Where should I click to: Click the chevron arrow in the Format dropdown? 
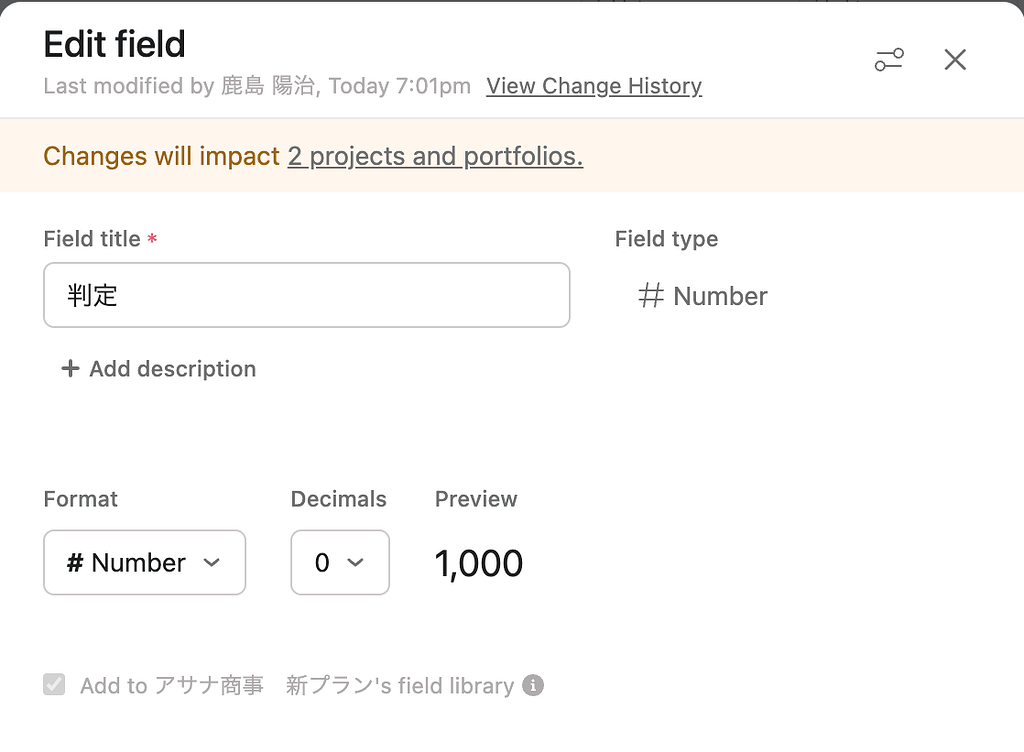[211, 562]
